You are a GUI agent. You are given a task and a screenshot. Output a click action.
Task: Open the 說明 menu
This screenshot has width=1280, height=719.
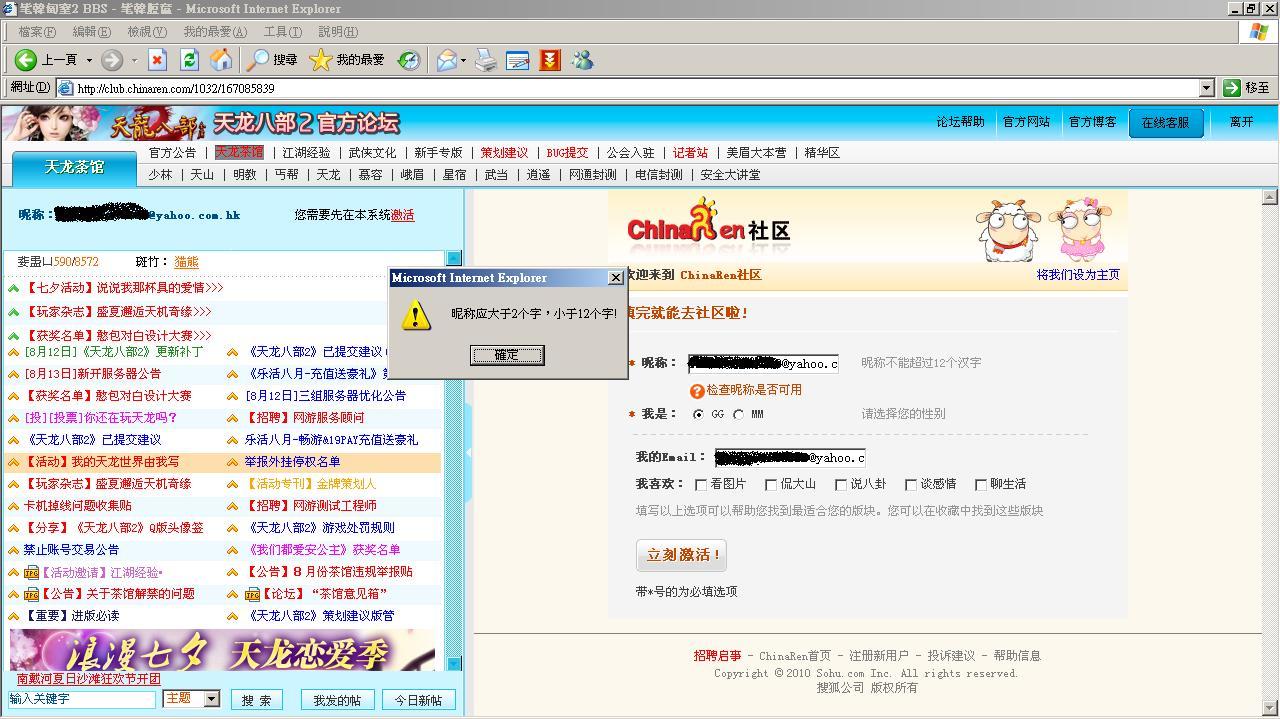pos(337,32)
